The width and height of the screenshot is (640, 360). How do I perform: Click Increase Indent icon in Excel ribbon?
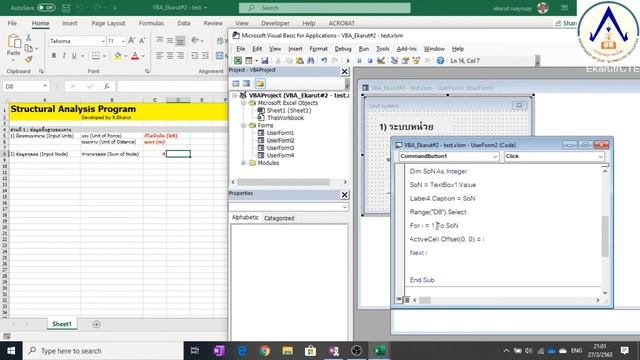(205, 56)
